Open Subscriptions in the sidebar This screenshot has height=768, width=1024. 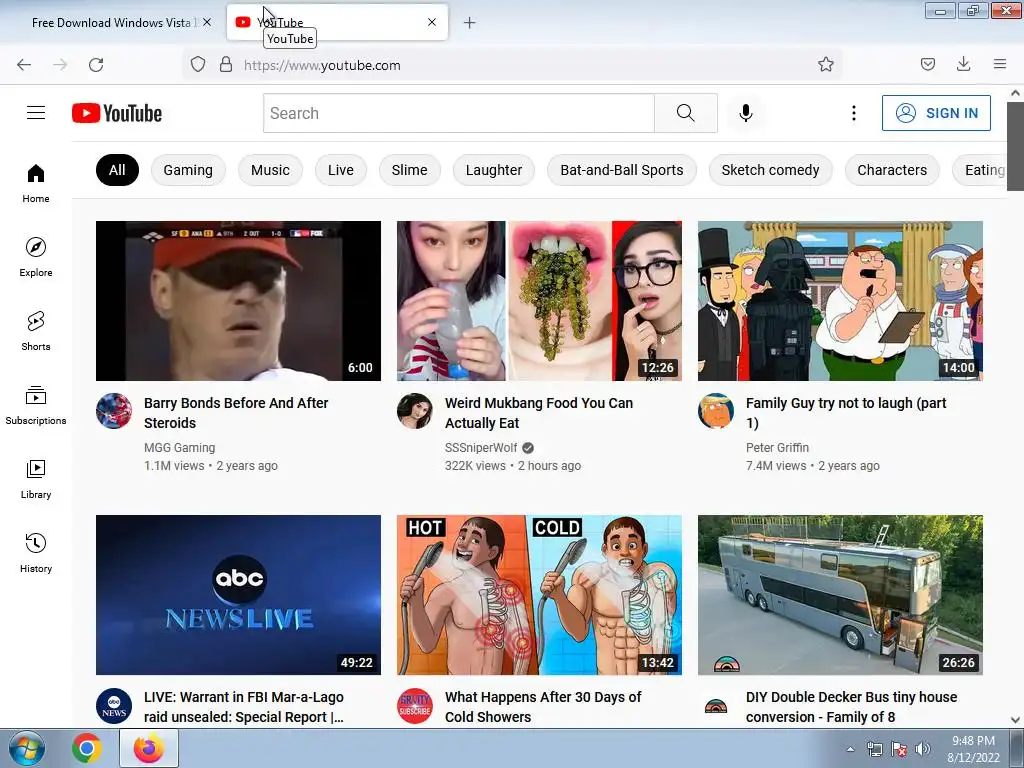[x=36, y=405]
